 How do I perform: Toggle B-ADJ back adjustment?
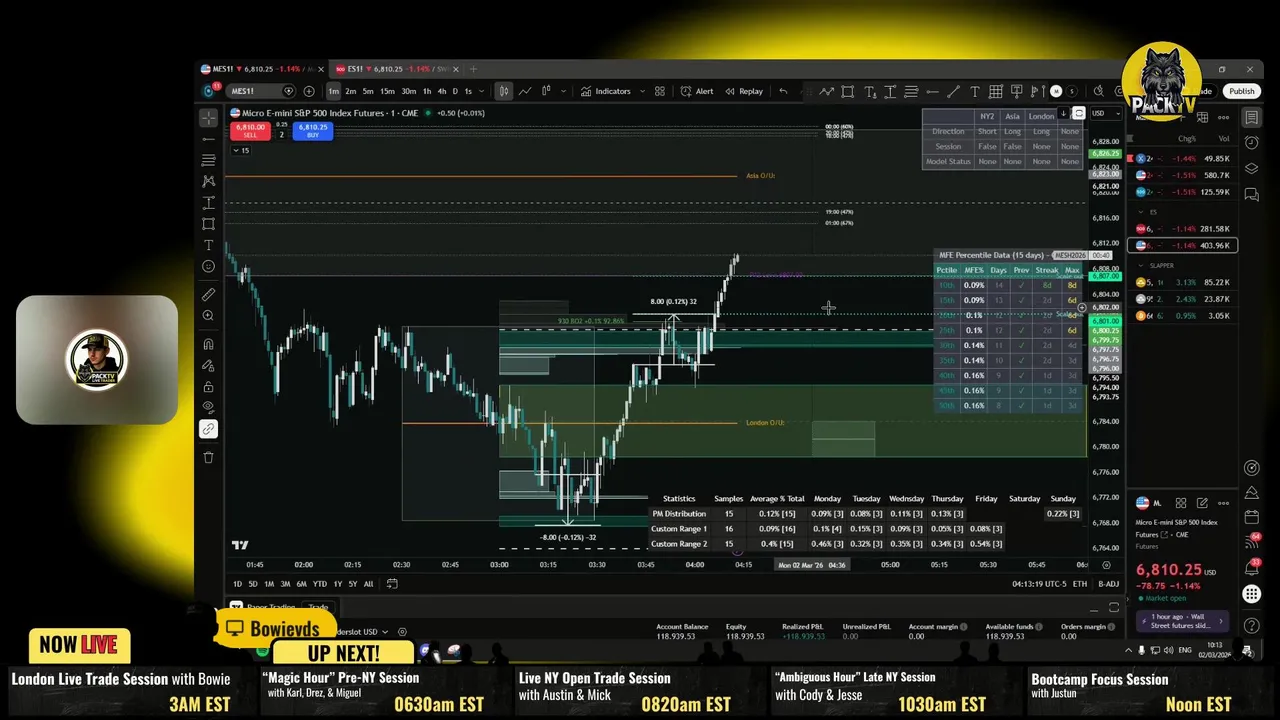click(x=1109, y=584)
